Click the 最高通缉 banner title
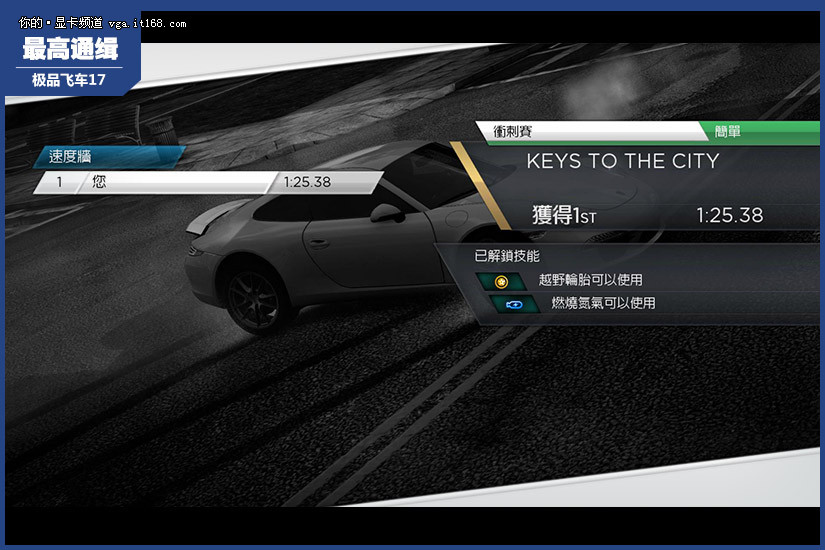Viewport: 825px width, 550px height. coord(70,49)
